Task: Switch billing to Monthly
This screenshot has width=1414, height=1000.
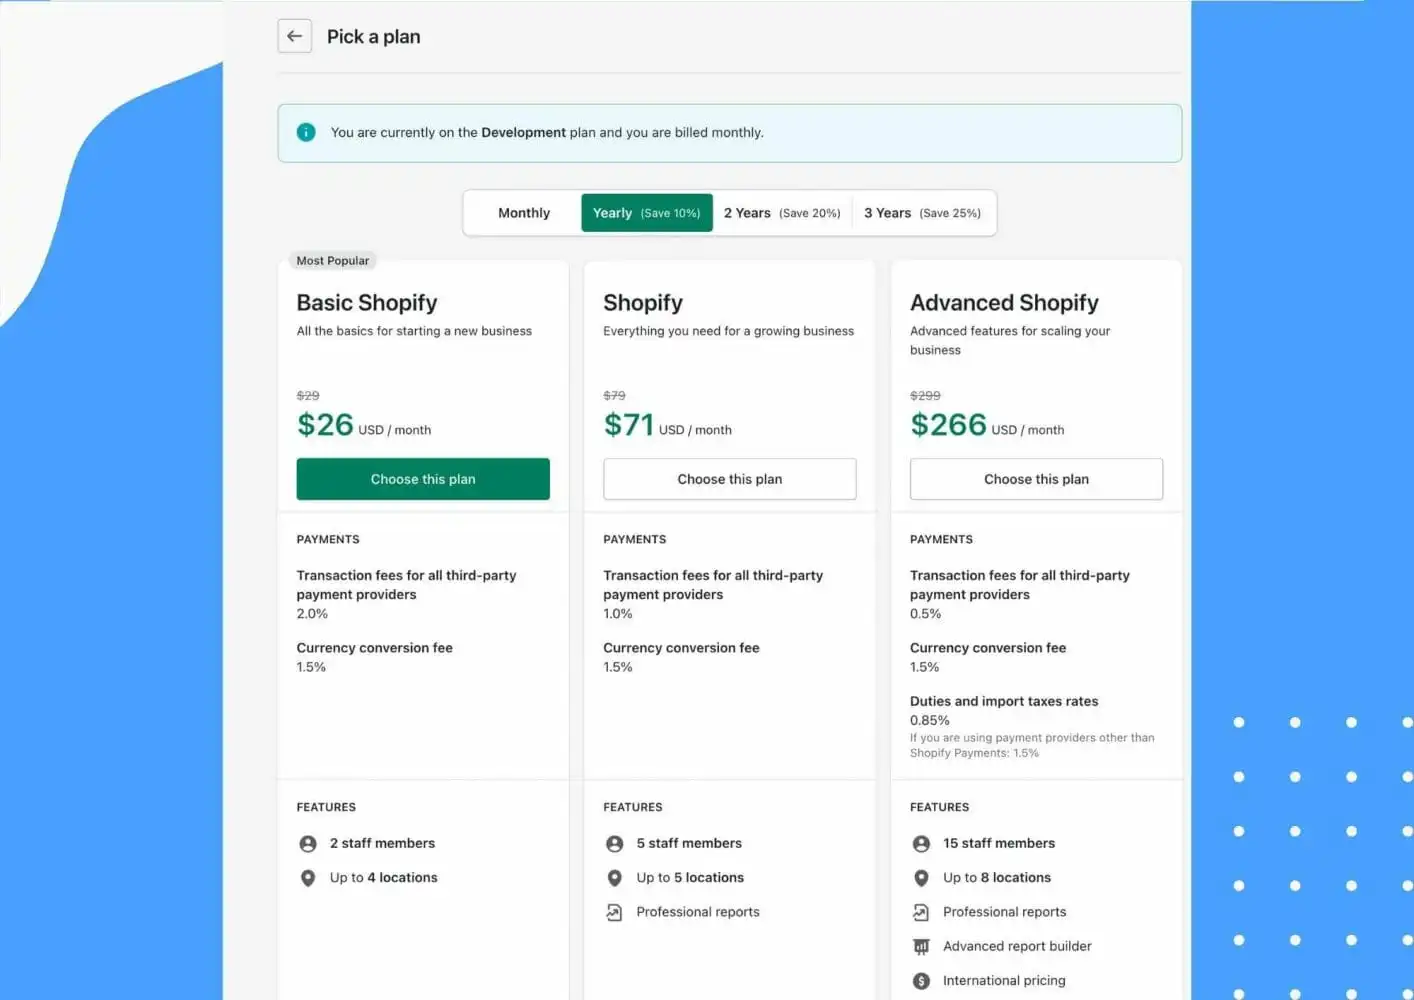Action: click(x=523, y=213)
